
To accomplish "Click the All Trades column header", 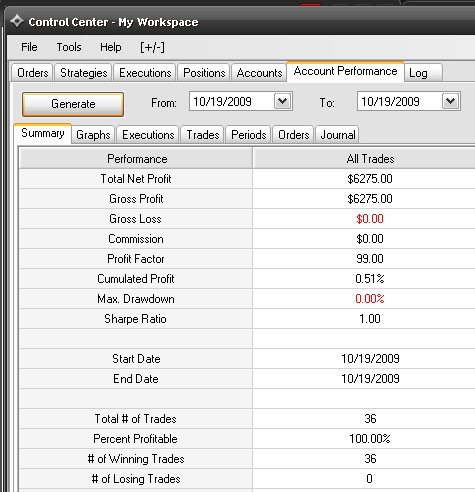I will tap(370, 159).
